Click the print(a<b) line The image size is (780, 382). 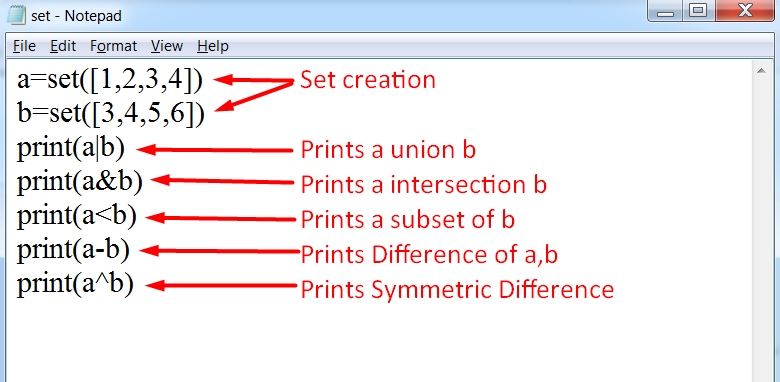(77, 217)
